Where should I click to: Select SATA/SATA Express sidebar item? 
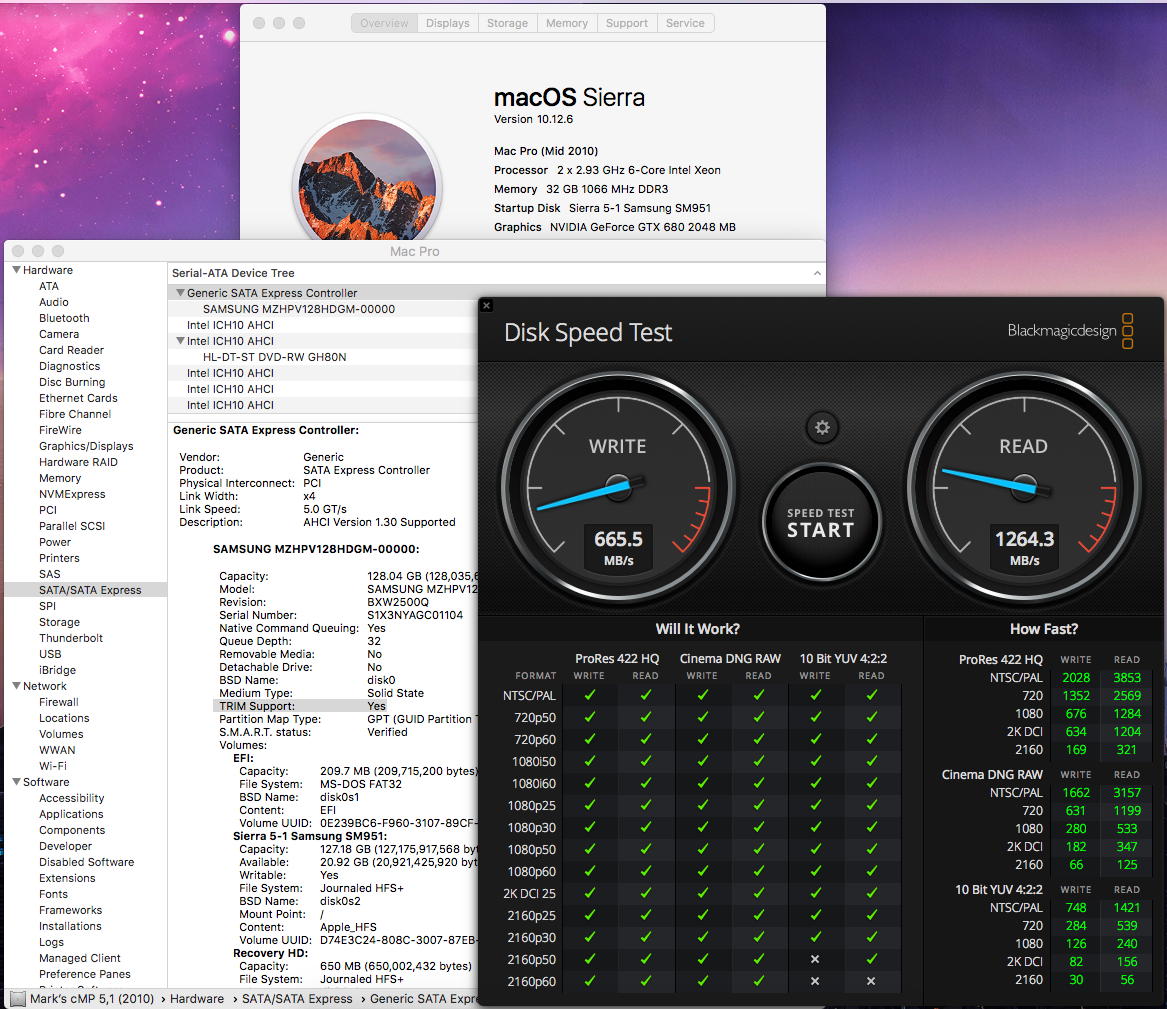pyautogui.click(x=86, y=590)
